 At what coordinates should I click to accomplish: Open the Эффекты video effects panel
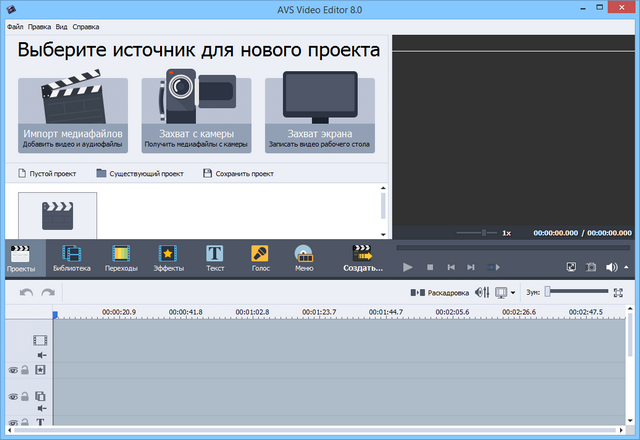pyautogui.click(x=168, y=258)
